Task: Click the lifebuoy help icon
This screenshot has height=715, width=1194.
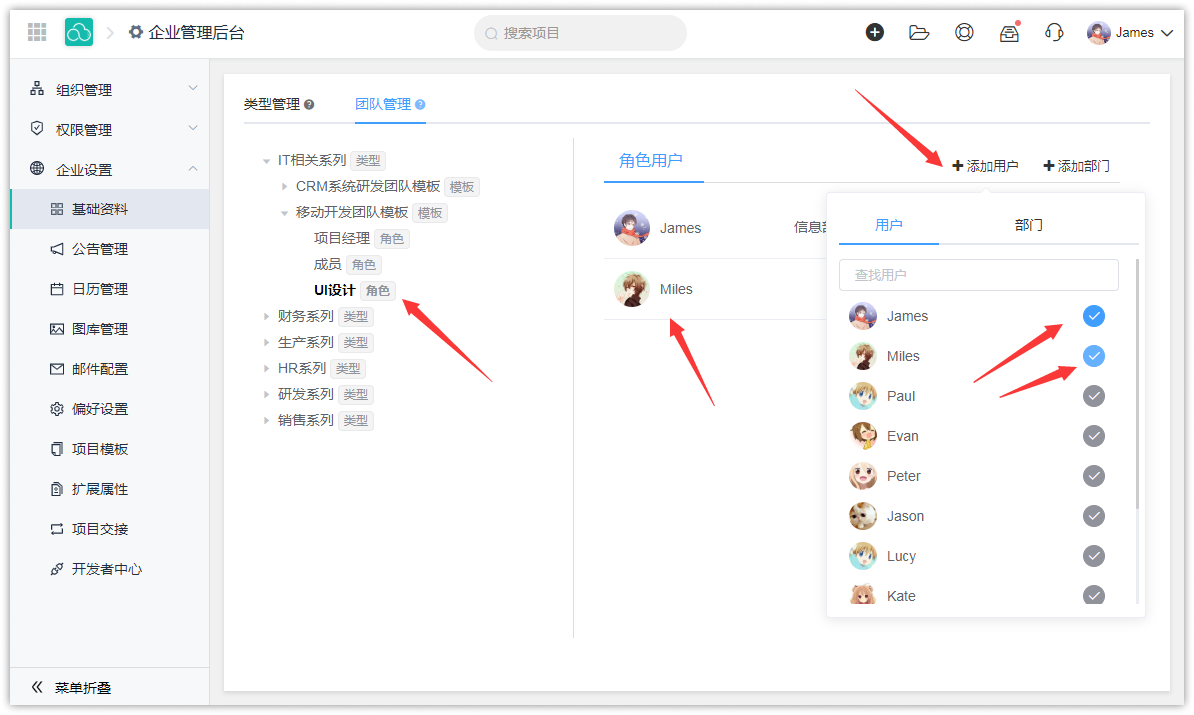Action: [964, 32]
